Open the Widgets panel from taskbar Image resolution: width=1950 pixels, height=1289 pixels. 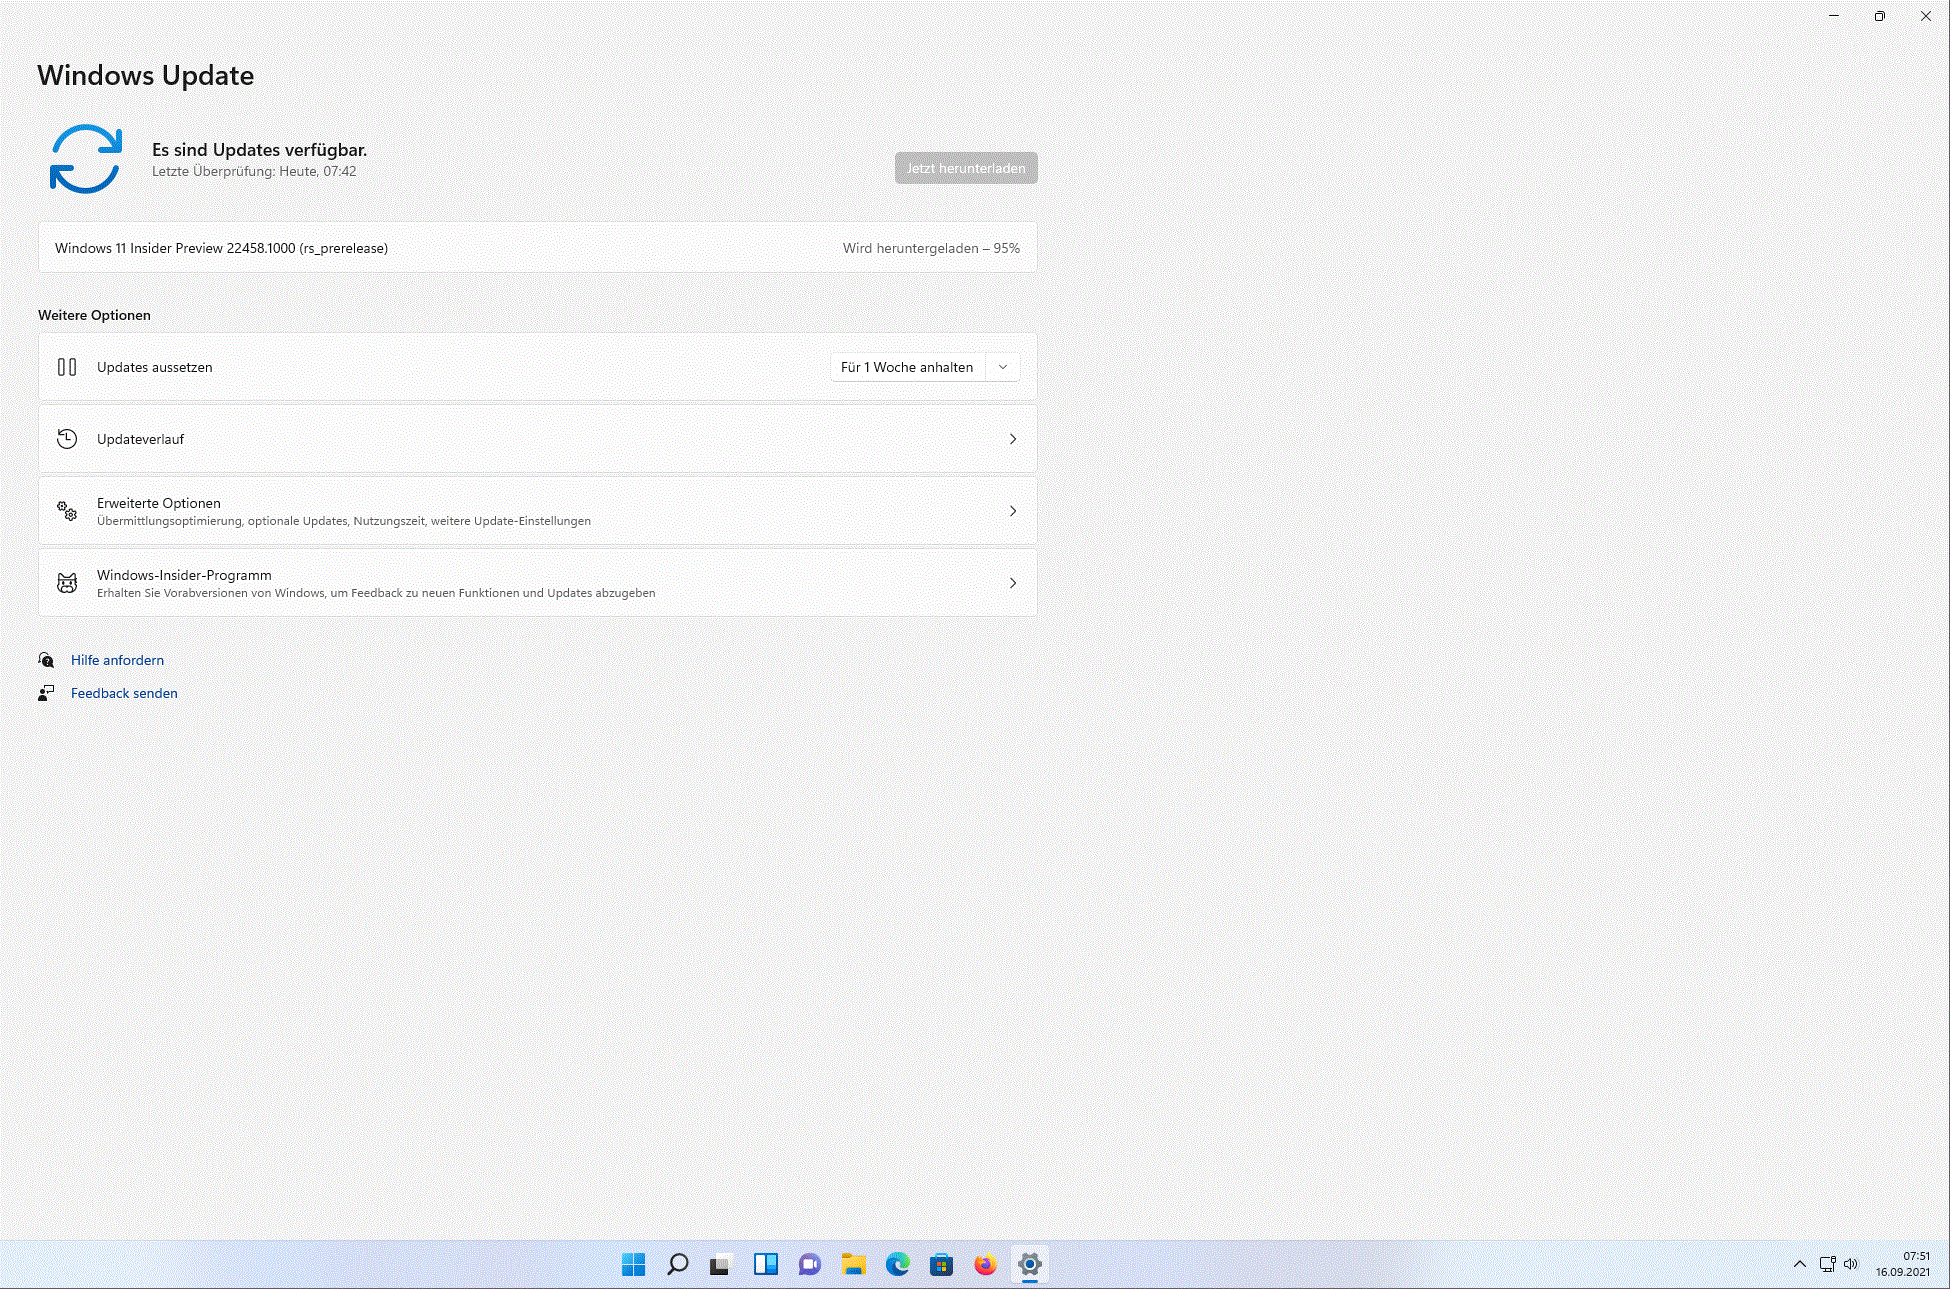pos(766,1265)
